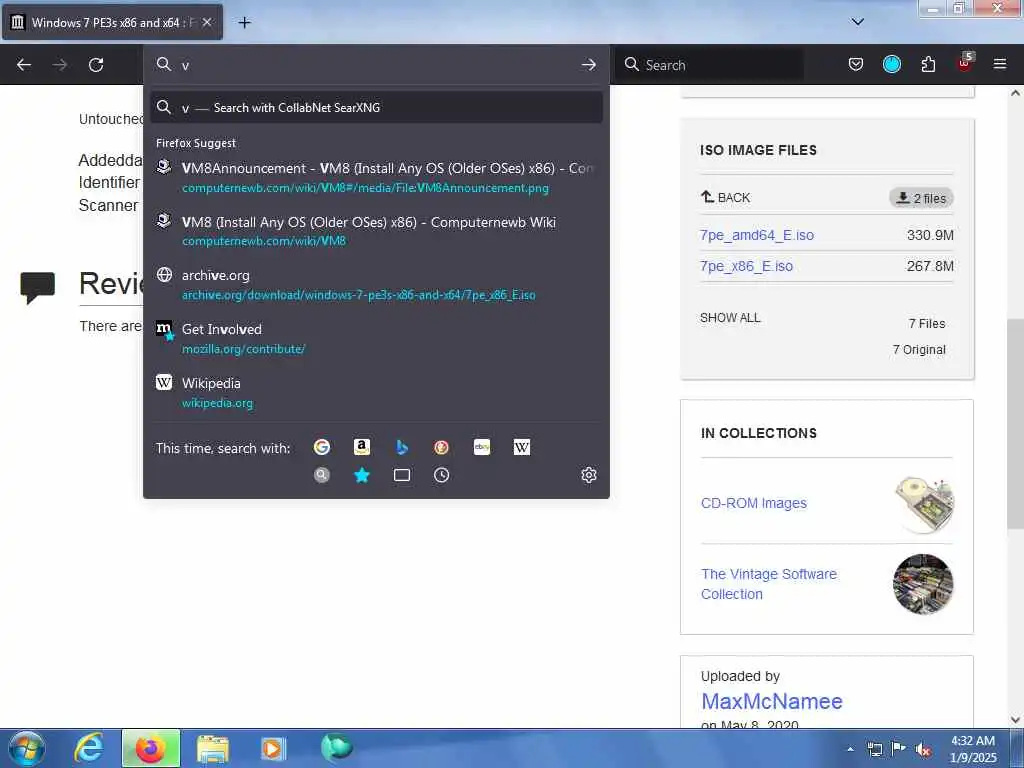Select VM8 Computernewb Wiki suggestion
1024x768 pixels.
point(376,231)
